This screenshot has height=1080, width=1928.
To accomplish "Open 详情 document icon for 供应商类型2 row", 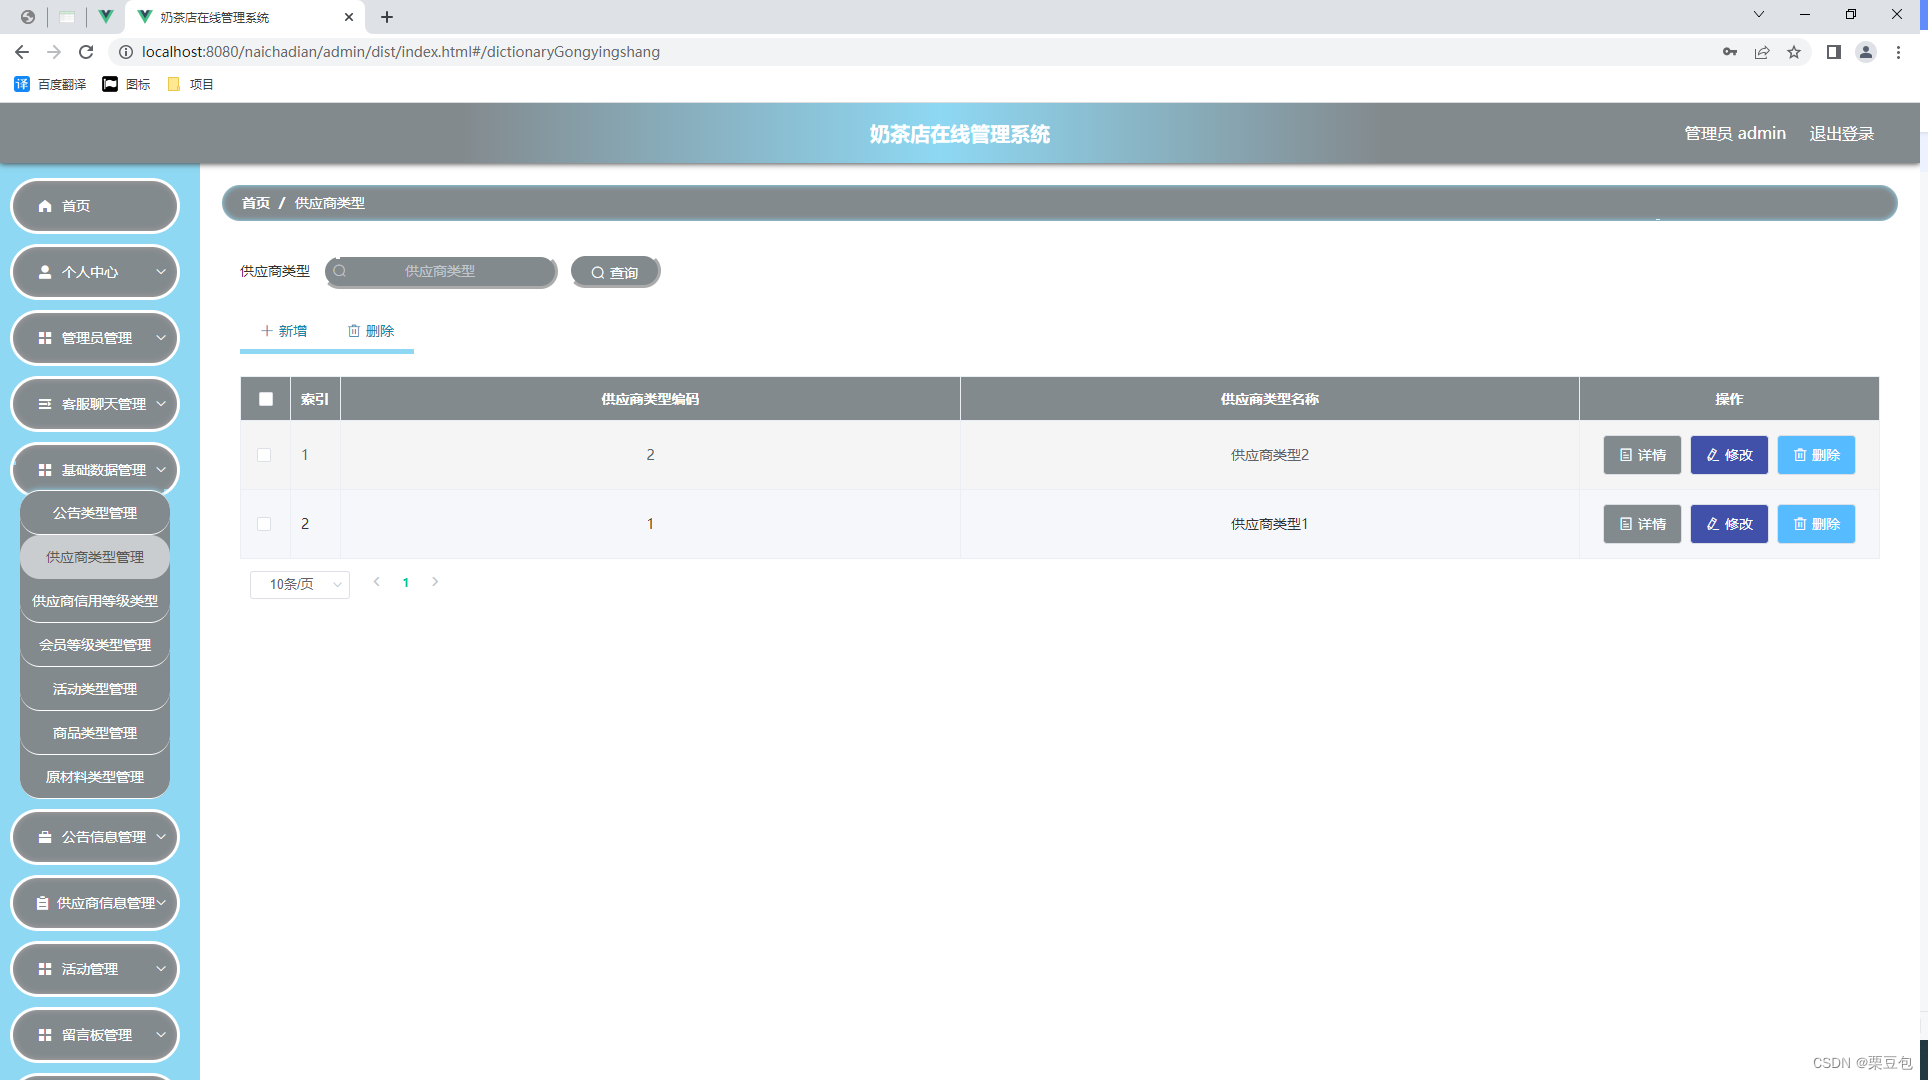I will point(1626,455).
